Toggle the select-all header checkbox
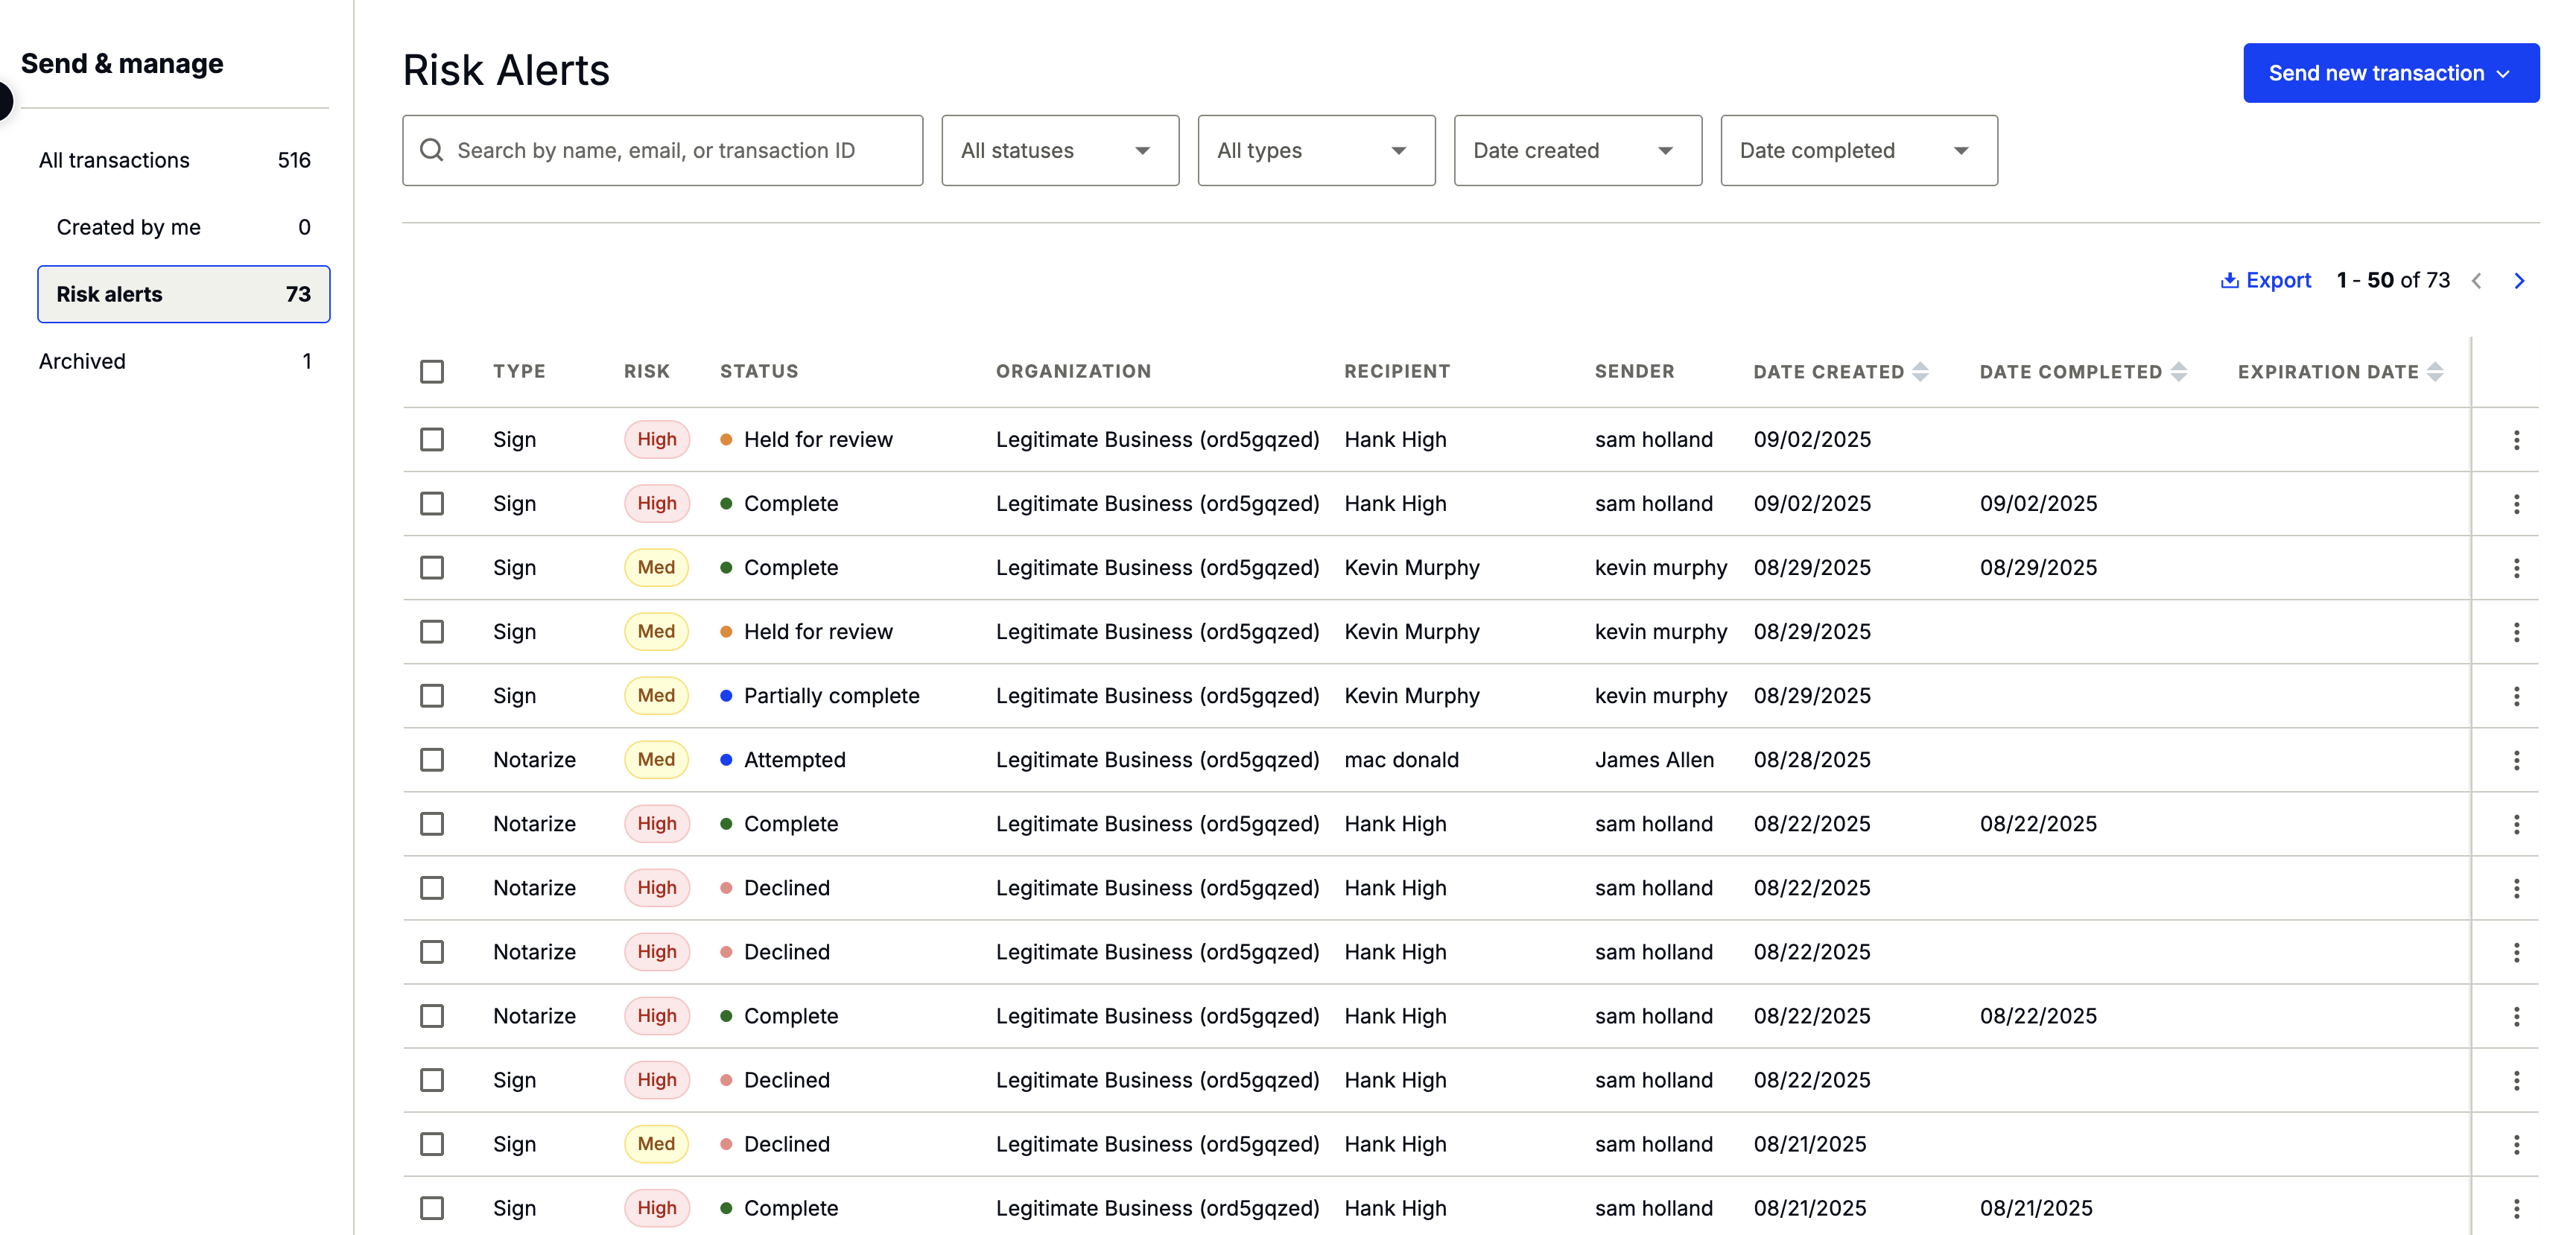This screenshot has width=2576, height=1235. [x=432, y=372]
